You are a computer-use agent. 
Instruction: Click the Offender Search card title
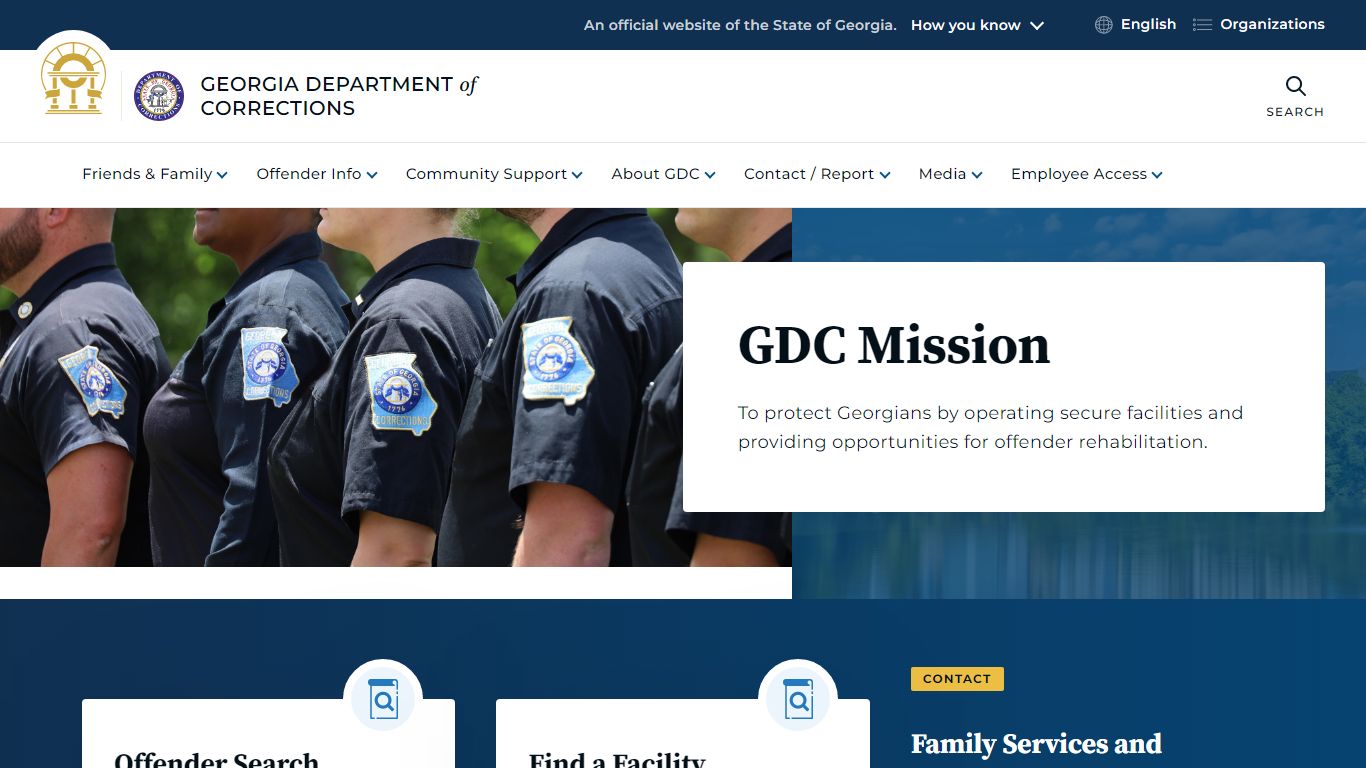pyautogui.click(x=215, y=760)
